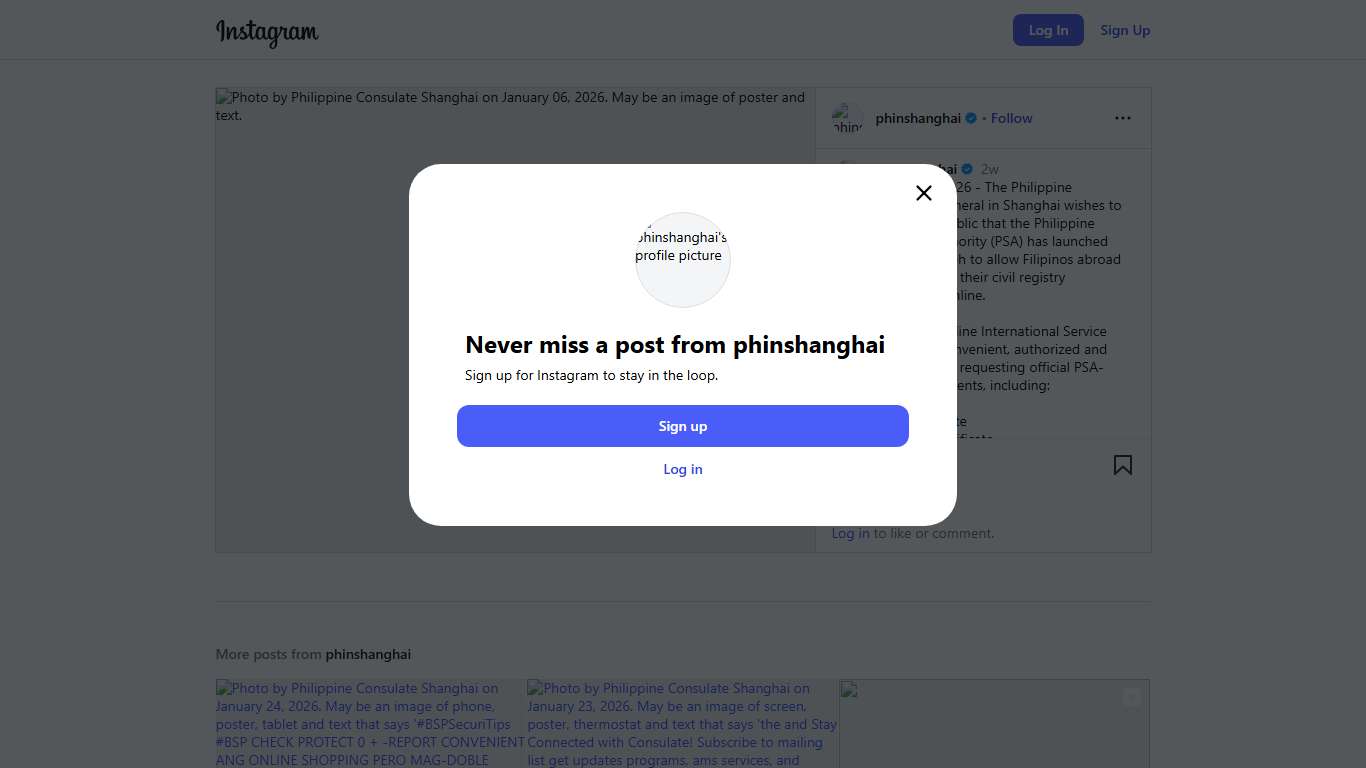Screen dimensions: 1366x768
Task: Open the phinshanghai username in the post header
Action: pos(917,118)
